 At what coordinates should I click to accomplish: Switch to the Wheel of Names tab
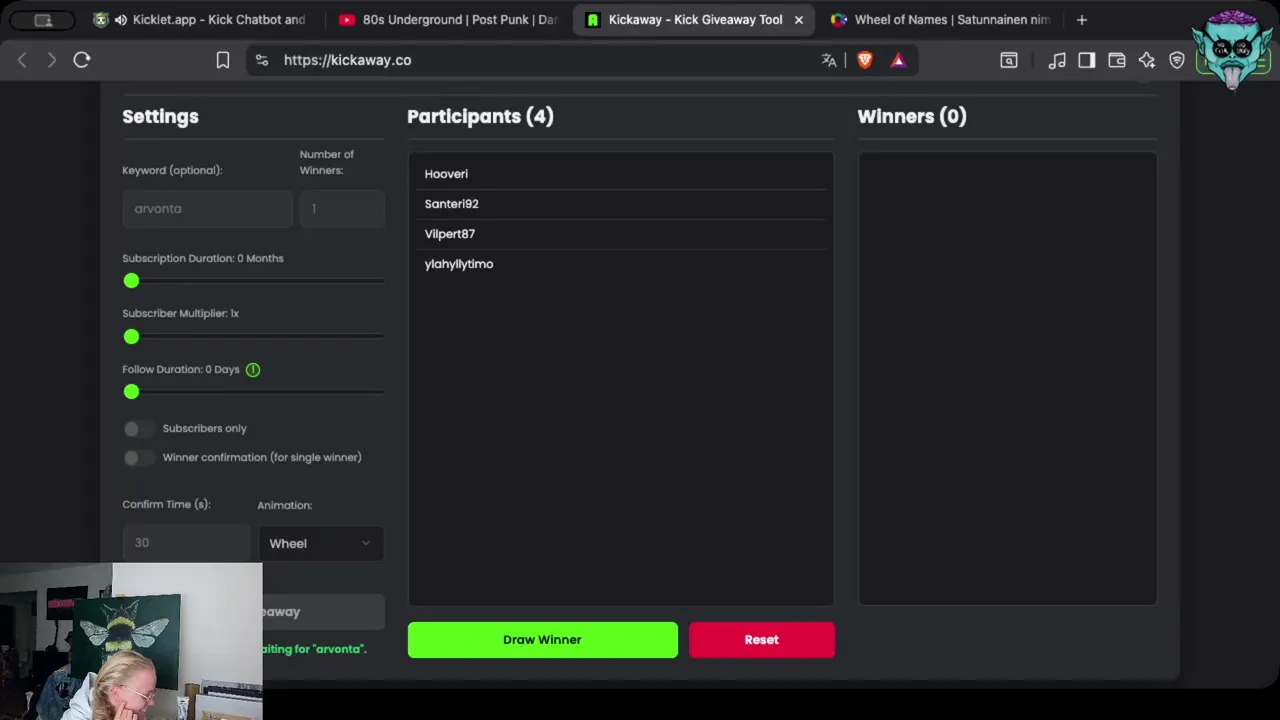(x=940, y=20)
